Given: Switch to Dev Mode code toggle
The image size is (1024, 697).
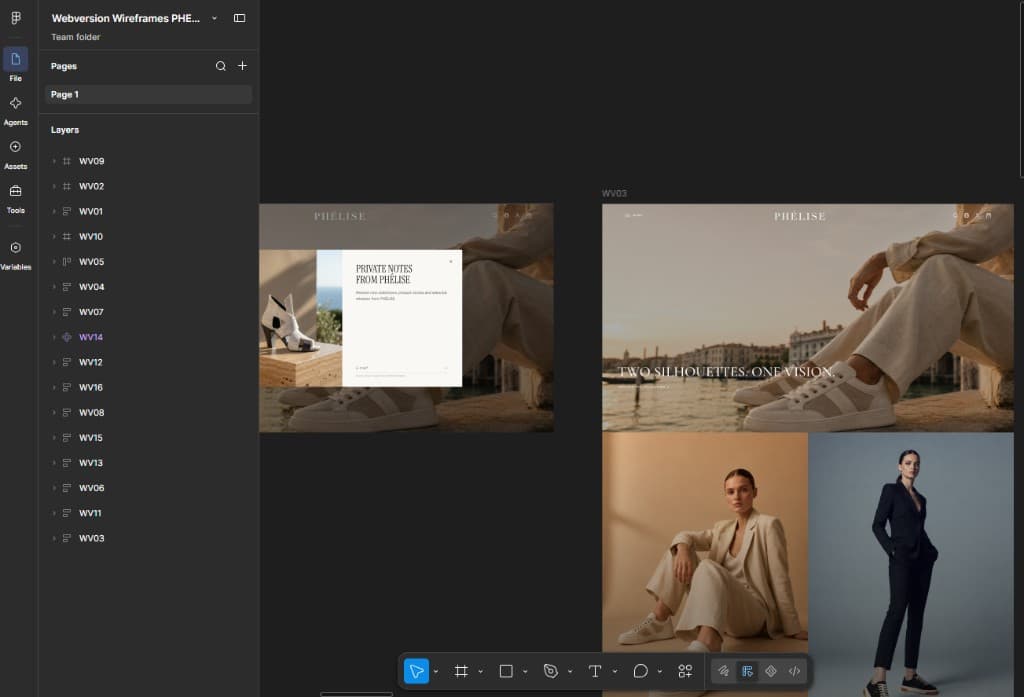Looking at the screenshot, I should [795, 671].
